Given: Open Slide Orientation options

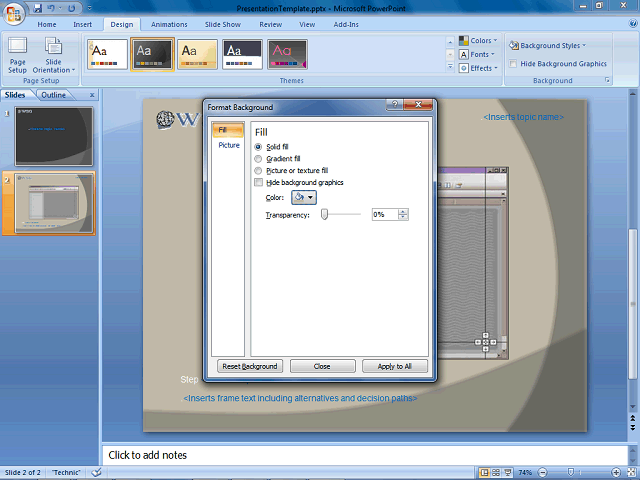Looking at the screenshot, I should [53, 55].
